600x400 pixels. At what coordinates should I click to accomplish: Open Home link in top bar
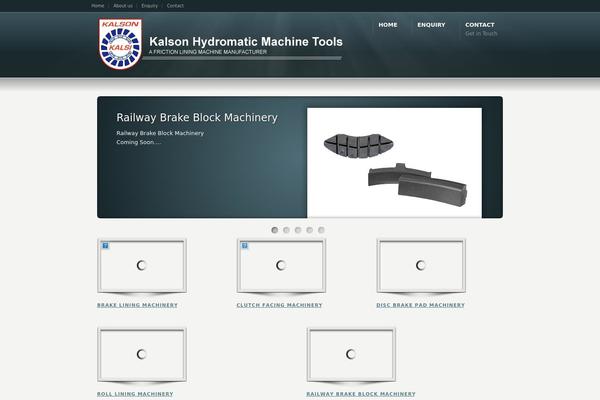click(x=98, y=6)
